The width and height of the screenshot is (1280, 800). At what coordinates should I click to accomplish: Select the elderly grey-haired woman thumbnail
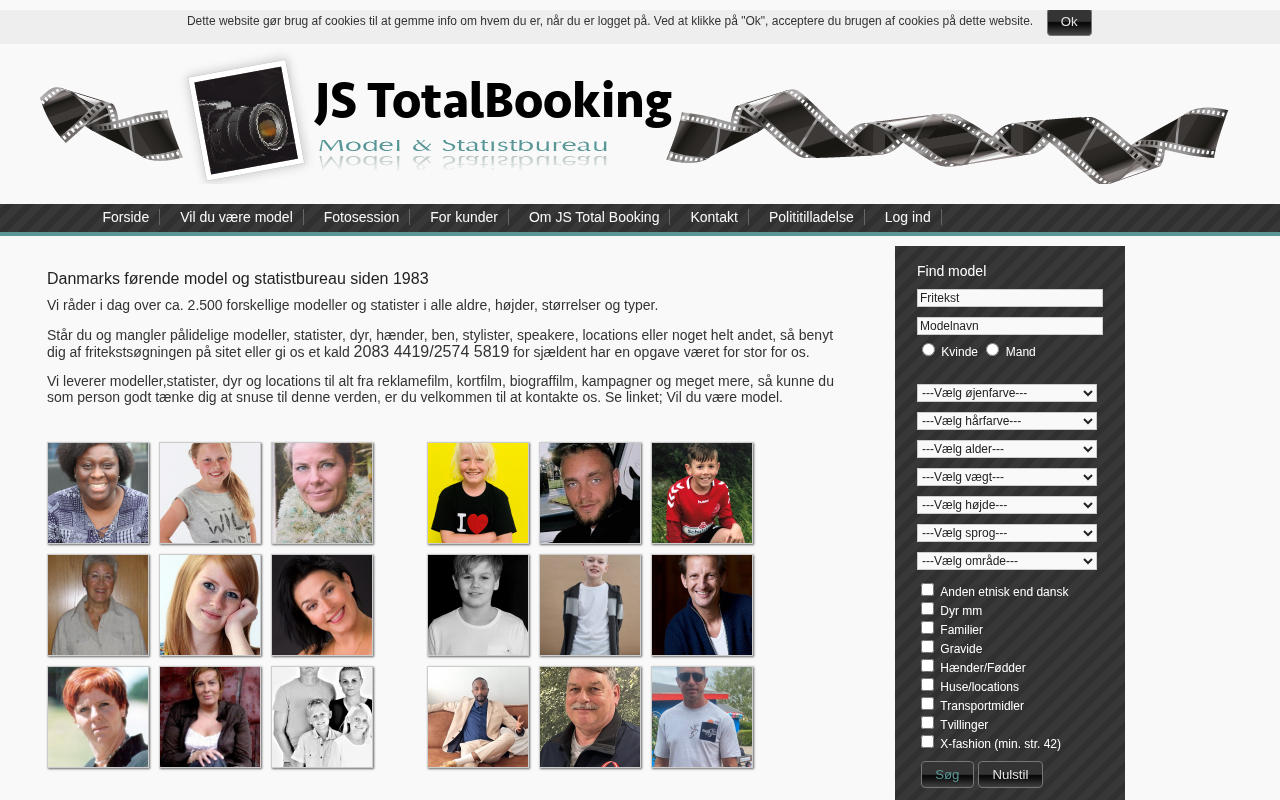click(98, 605)
